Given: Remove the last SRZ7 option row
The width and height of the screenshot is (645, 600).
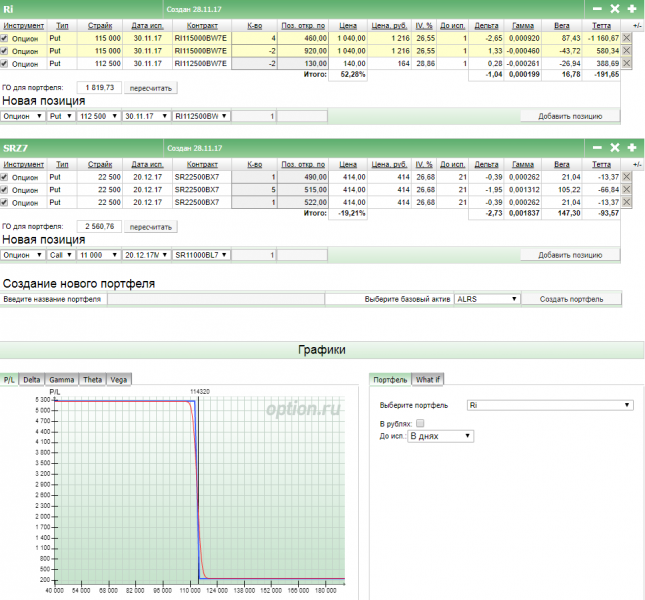Looking at the screenshot, I should pyautogui.click(x=627, y=203).
